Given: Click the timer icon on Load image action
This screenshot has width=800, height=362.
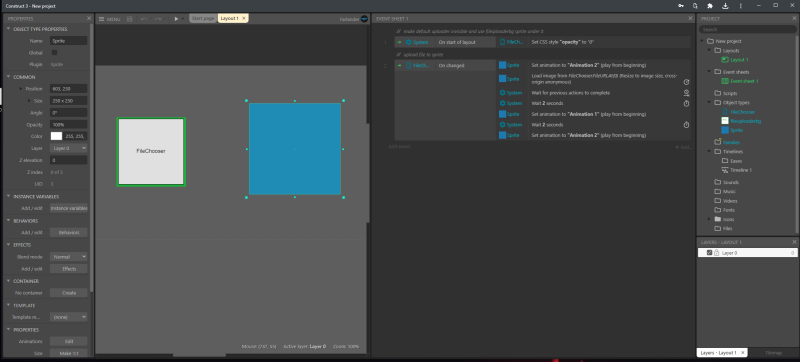Looking at the screenshot, I should click(686, 82).
